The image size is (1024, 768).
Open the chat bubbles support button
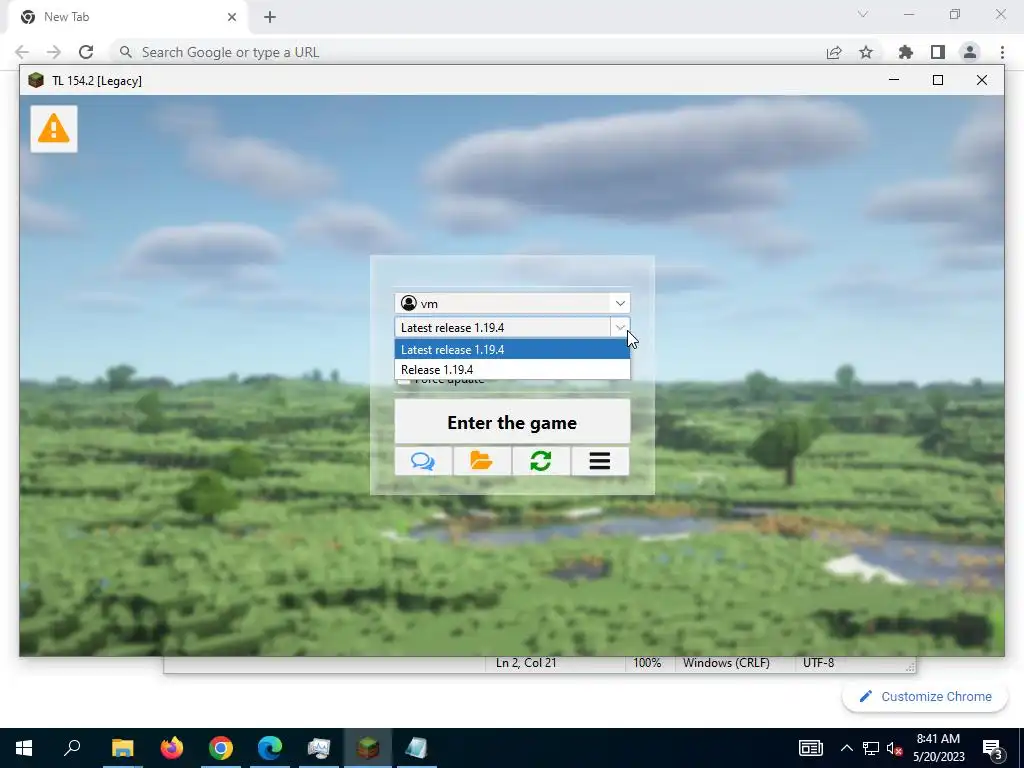[x=423, y=461]
